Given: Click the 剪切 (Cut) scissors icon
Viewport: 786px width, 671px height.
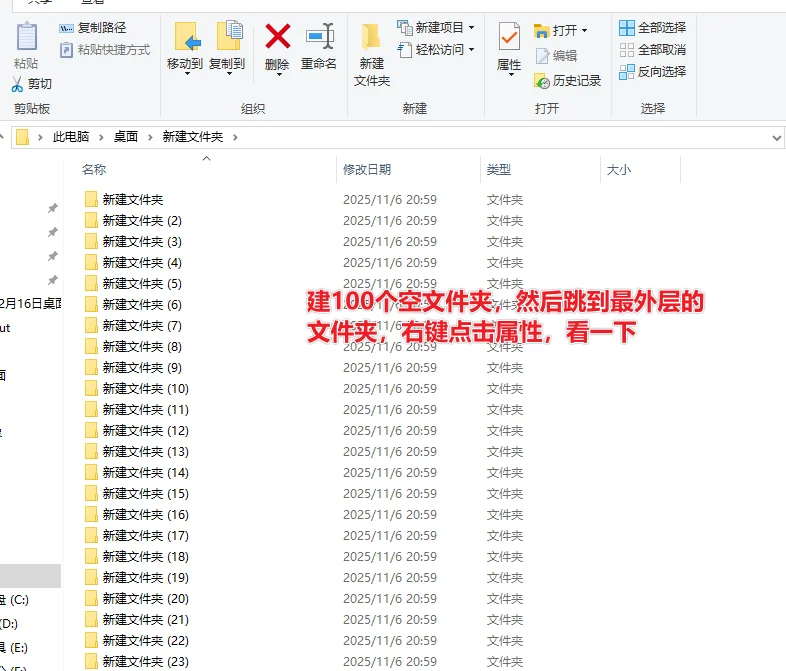Looking at the screenshot, I should coord(17,84).
